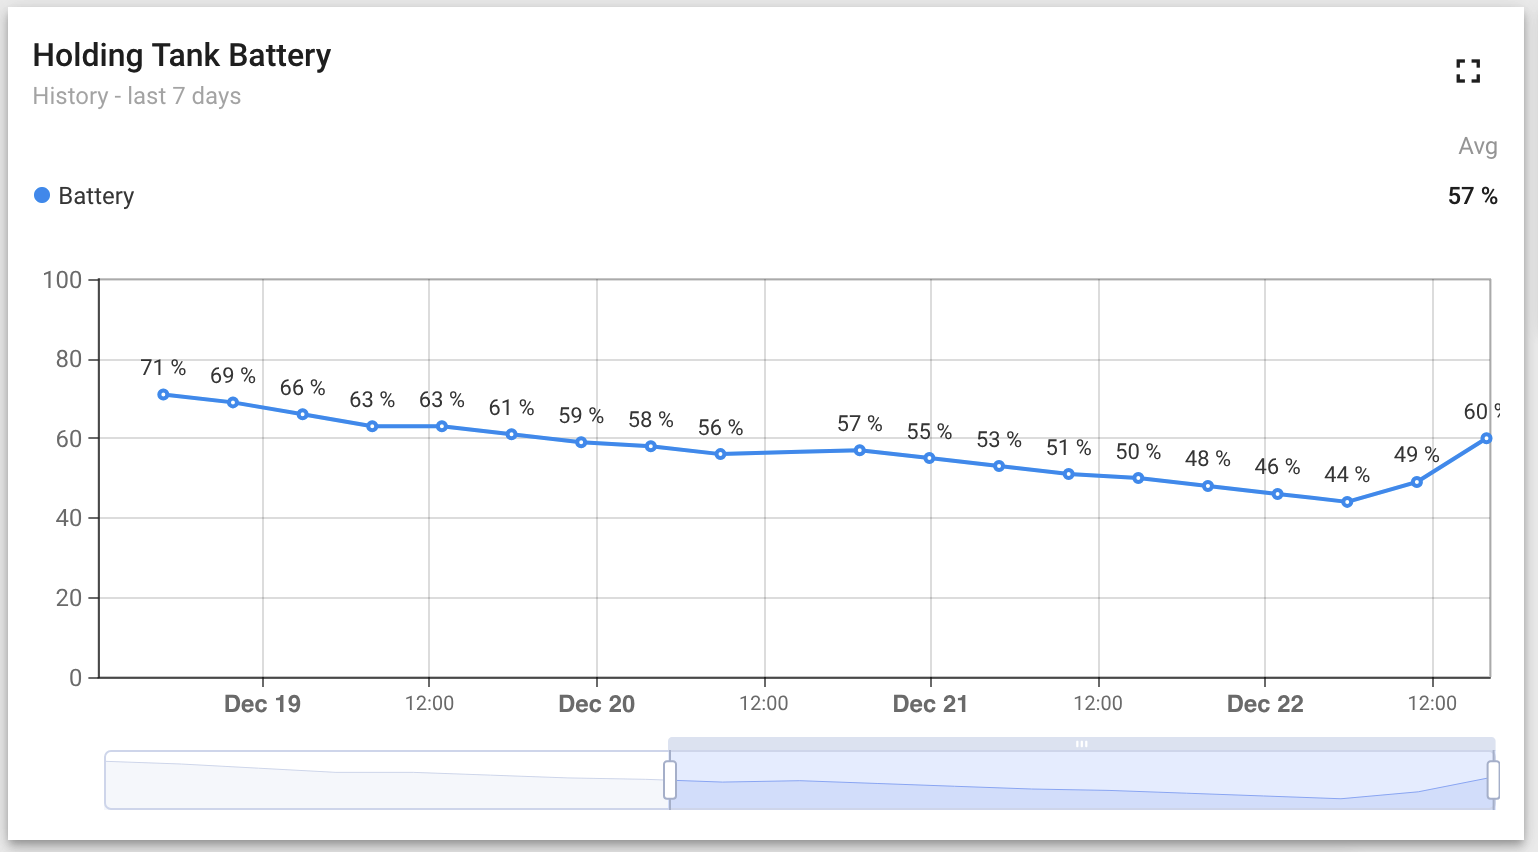Click the Dec 20 axis label
The height and width of the screenshot is (852, 1538).
(x=596, y=704)
